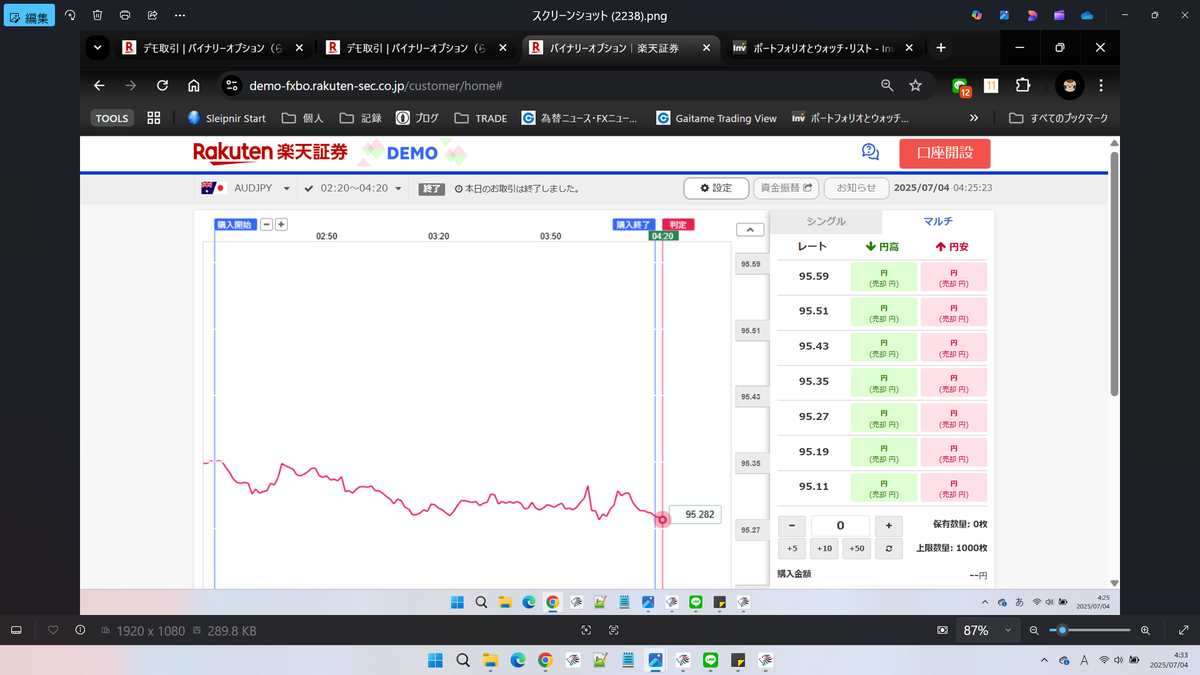Bookmark this page with the star icon
Image resolution: width=1200 pixels, height=675 pixels.
pos(915,86)
